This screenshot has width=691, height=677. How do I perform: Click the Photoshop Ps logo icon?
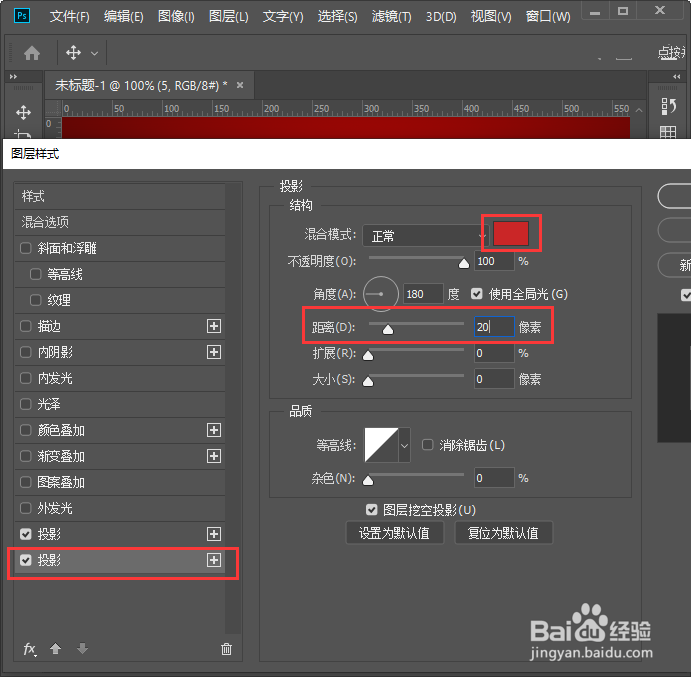pyautogui.click(x=22, y=16)
